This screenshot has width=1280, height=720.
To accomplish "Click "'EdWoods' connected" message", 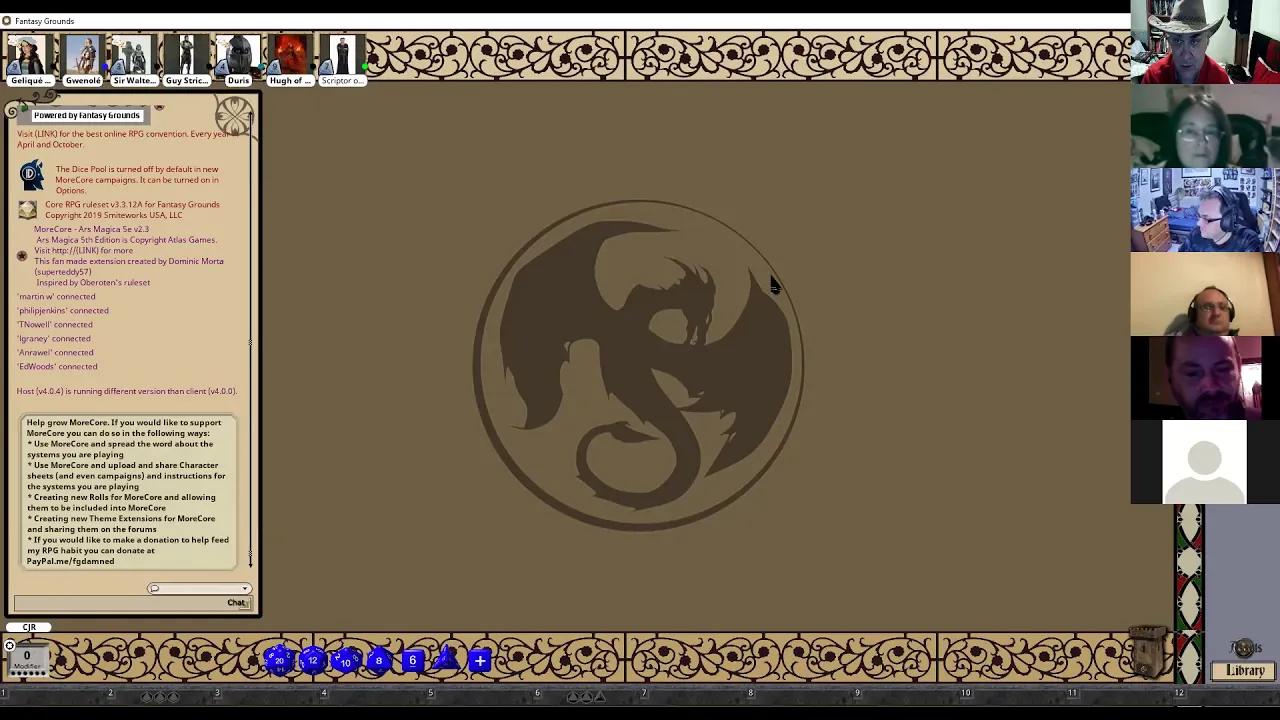I will click(57, 366).
